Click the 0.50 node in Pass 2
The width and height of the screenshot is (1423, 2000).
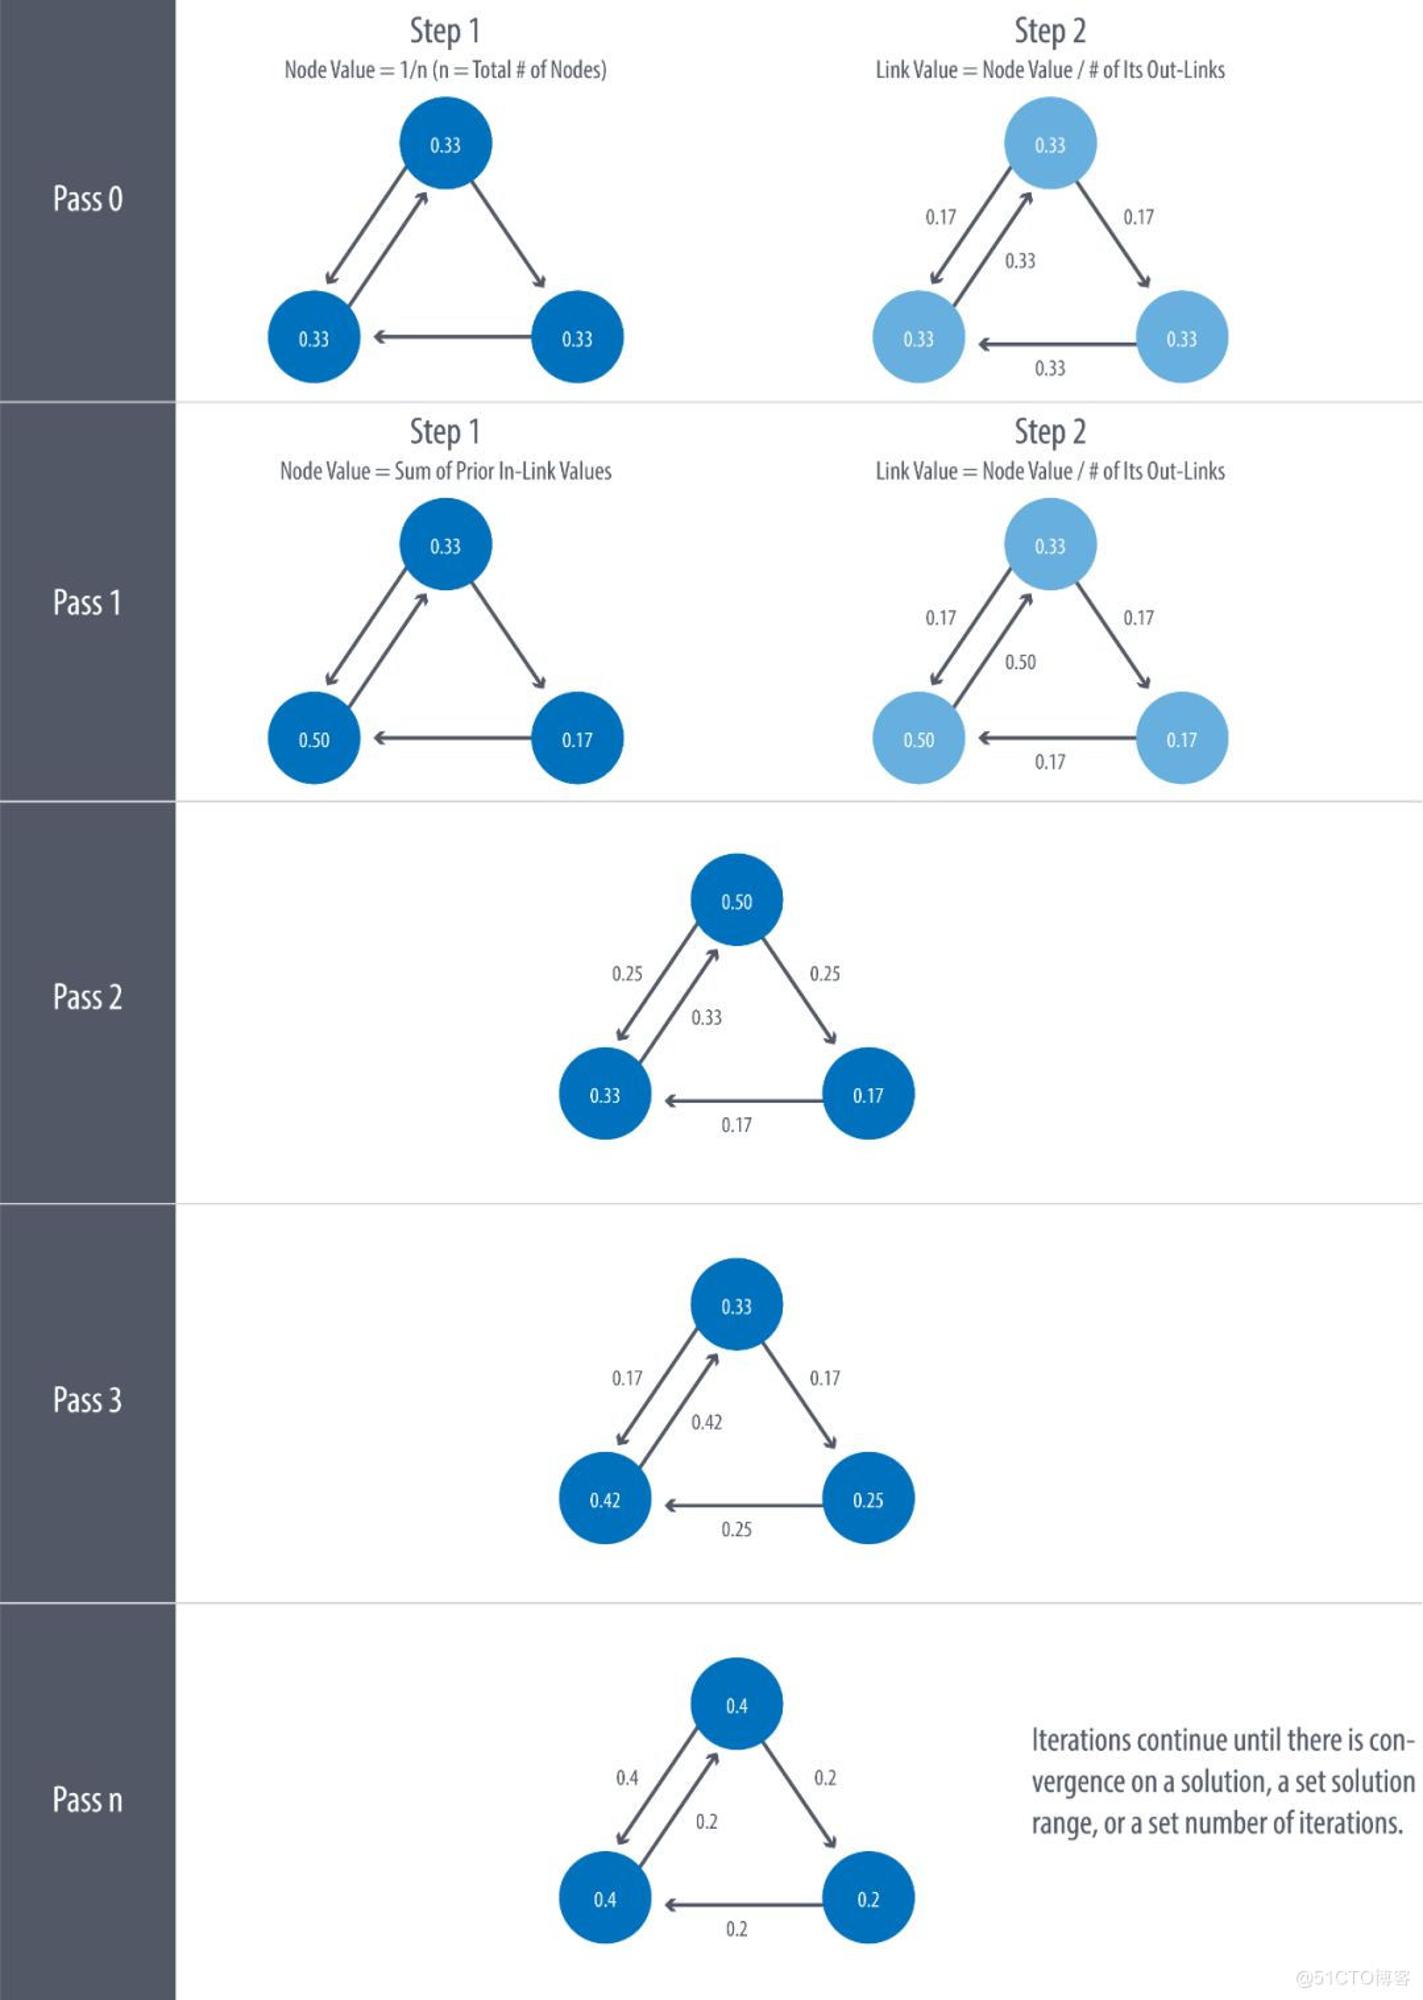[x=737, y=900]
